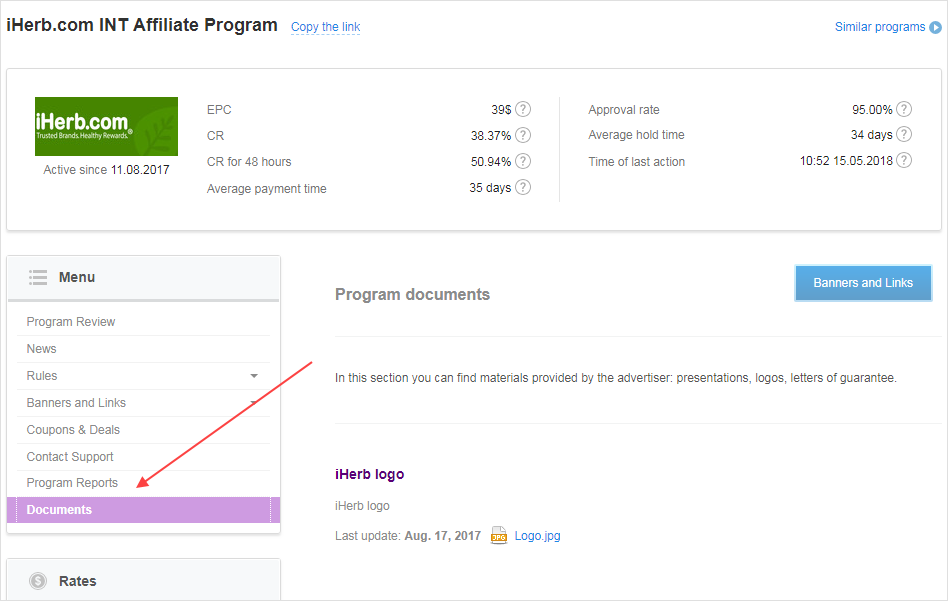Viewport: 948px width, 601px height.
Task: Click the Time of last action help icon
Action: [x=904, y=160]
